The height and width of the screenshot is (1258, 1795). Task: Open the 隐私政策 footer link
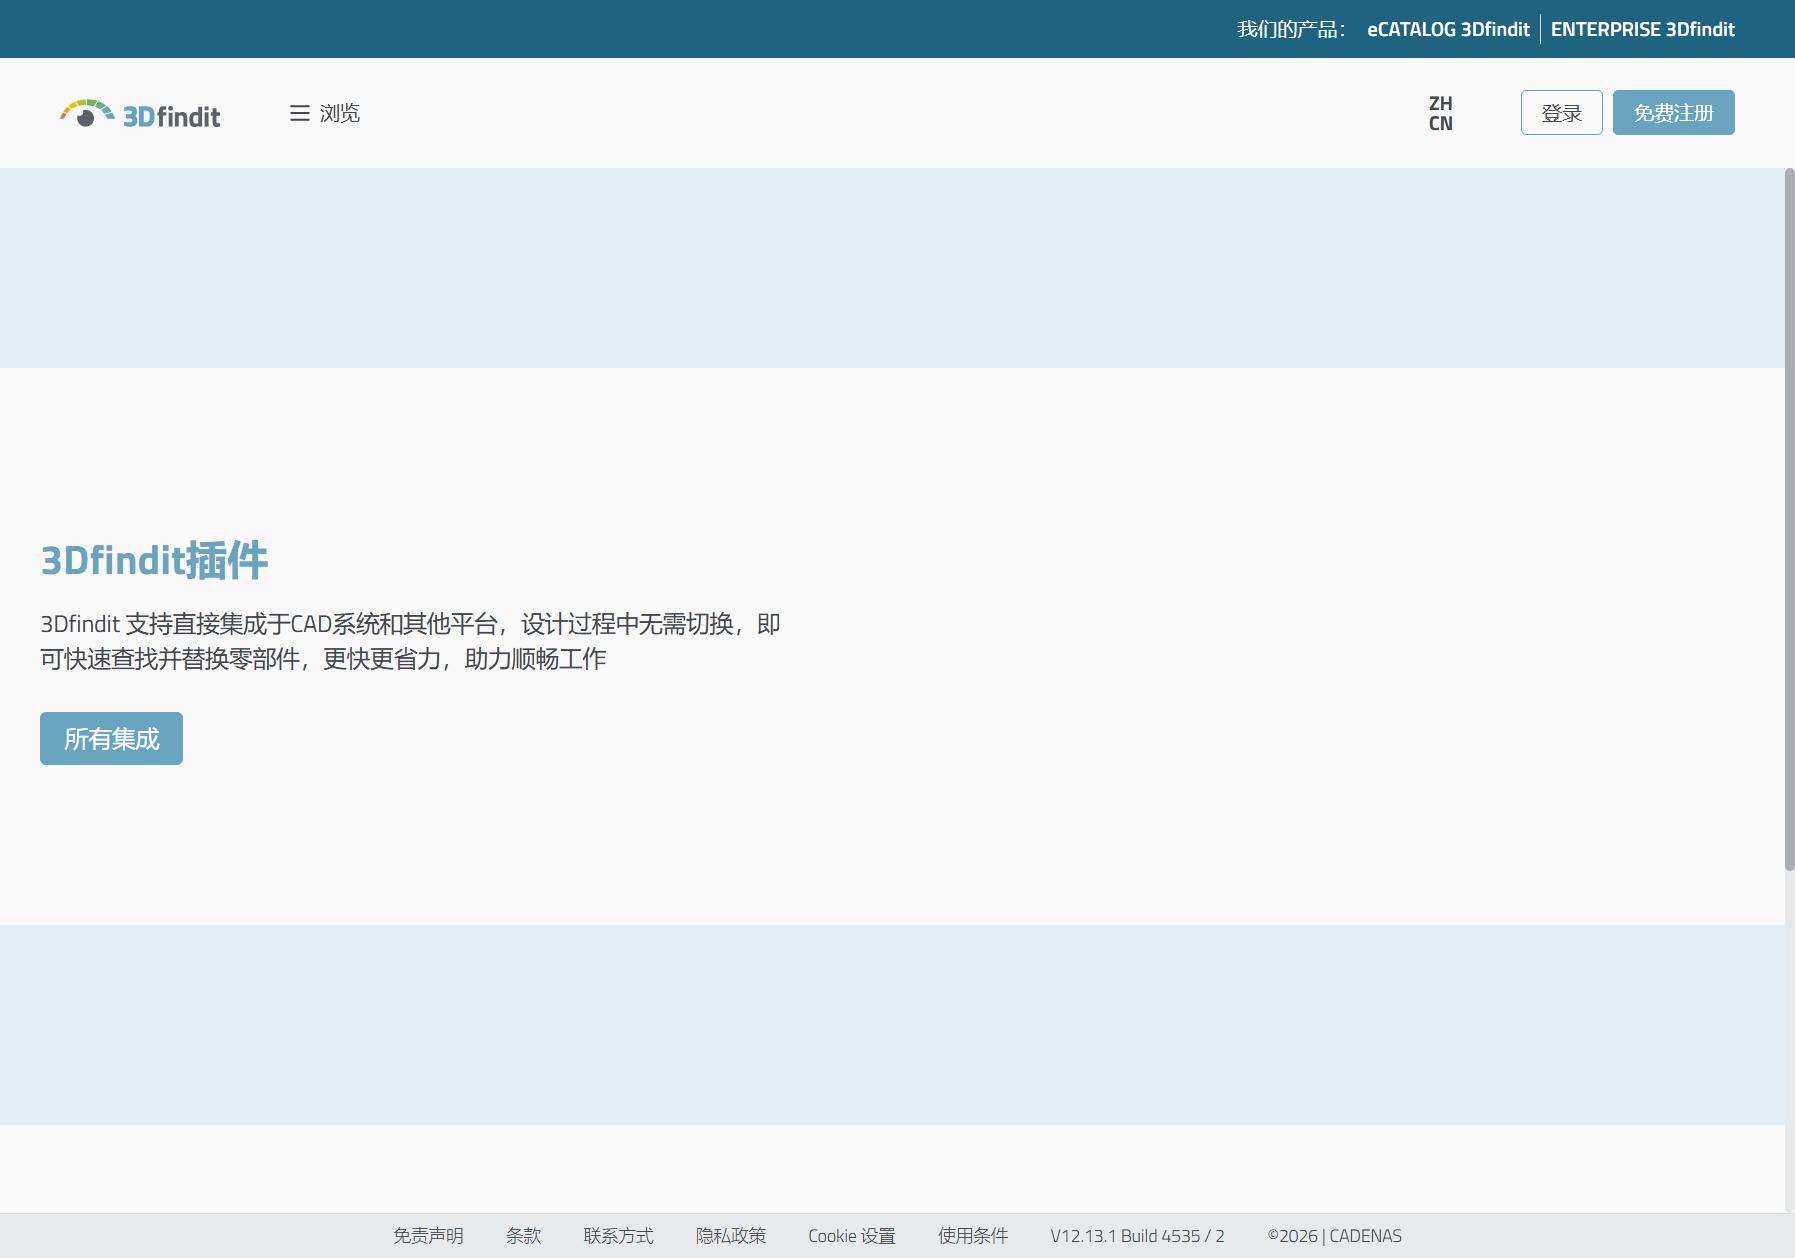tap(731, 1236)
